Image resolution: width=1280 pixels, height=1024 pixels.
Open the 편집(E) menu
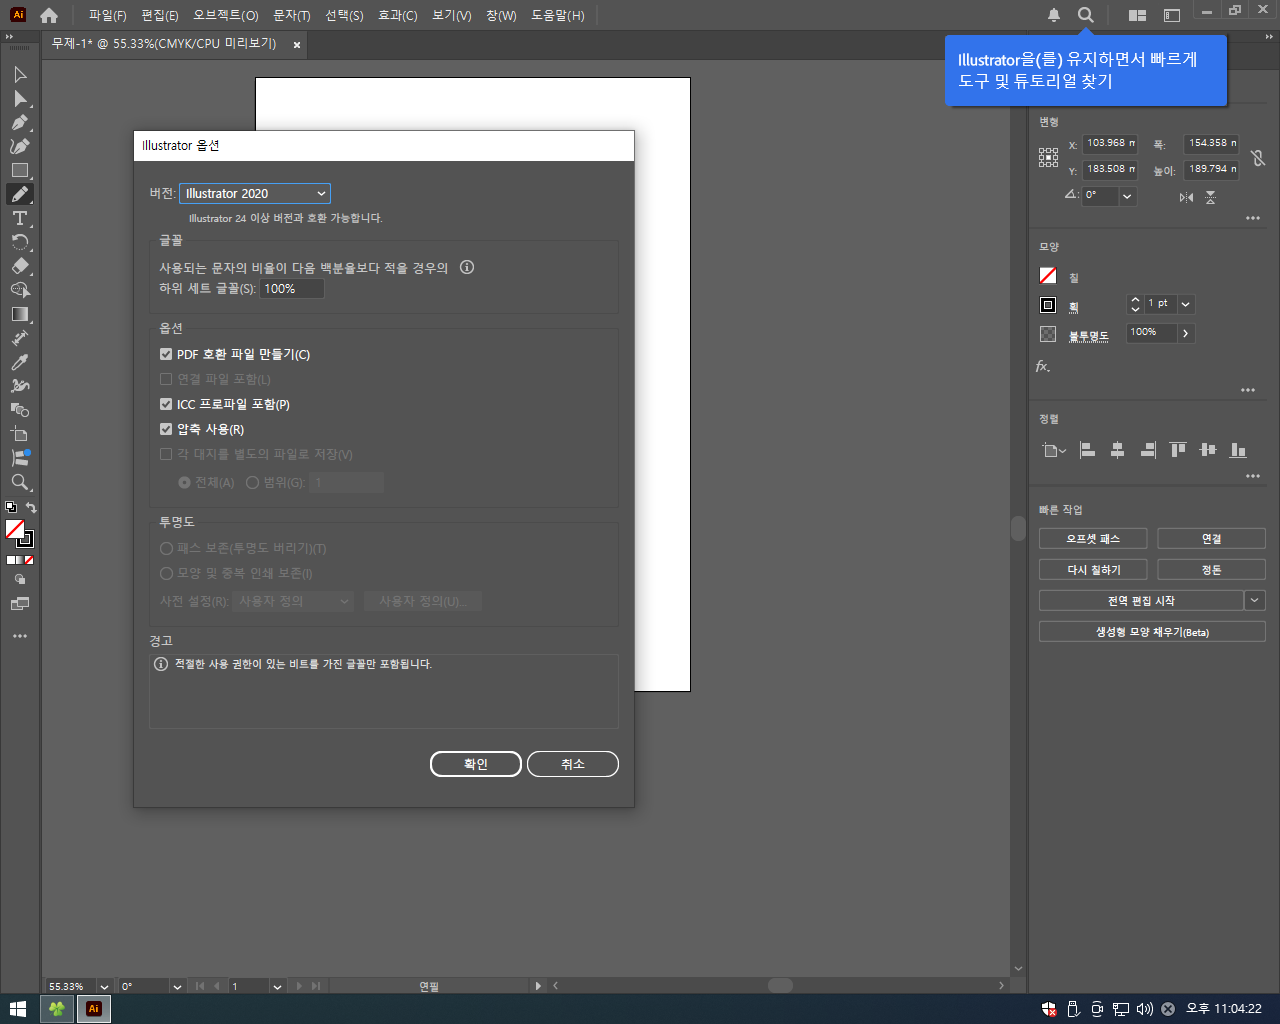click(160, 15)
